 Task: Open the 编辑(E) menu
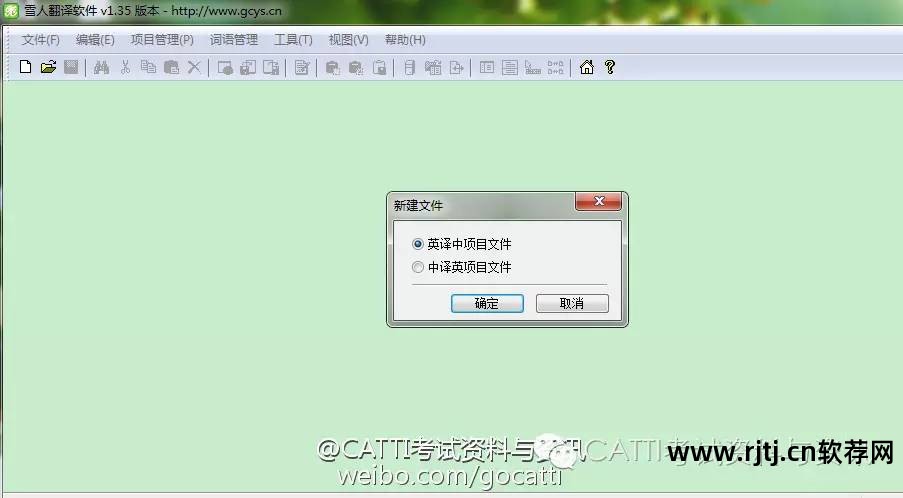pyautogui.click(x=95, y=40)
